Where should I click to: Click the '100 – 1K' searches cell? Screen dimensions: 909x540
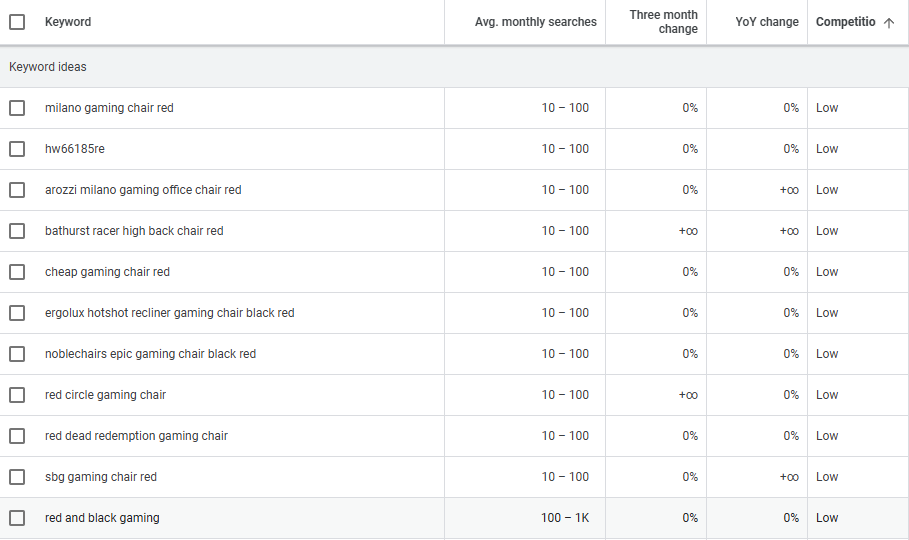click(565, 518)
